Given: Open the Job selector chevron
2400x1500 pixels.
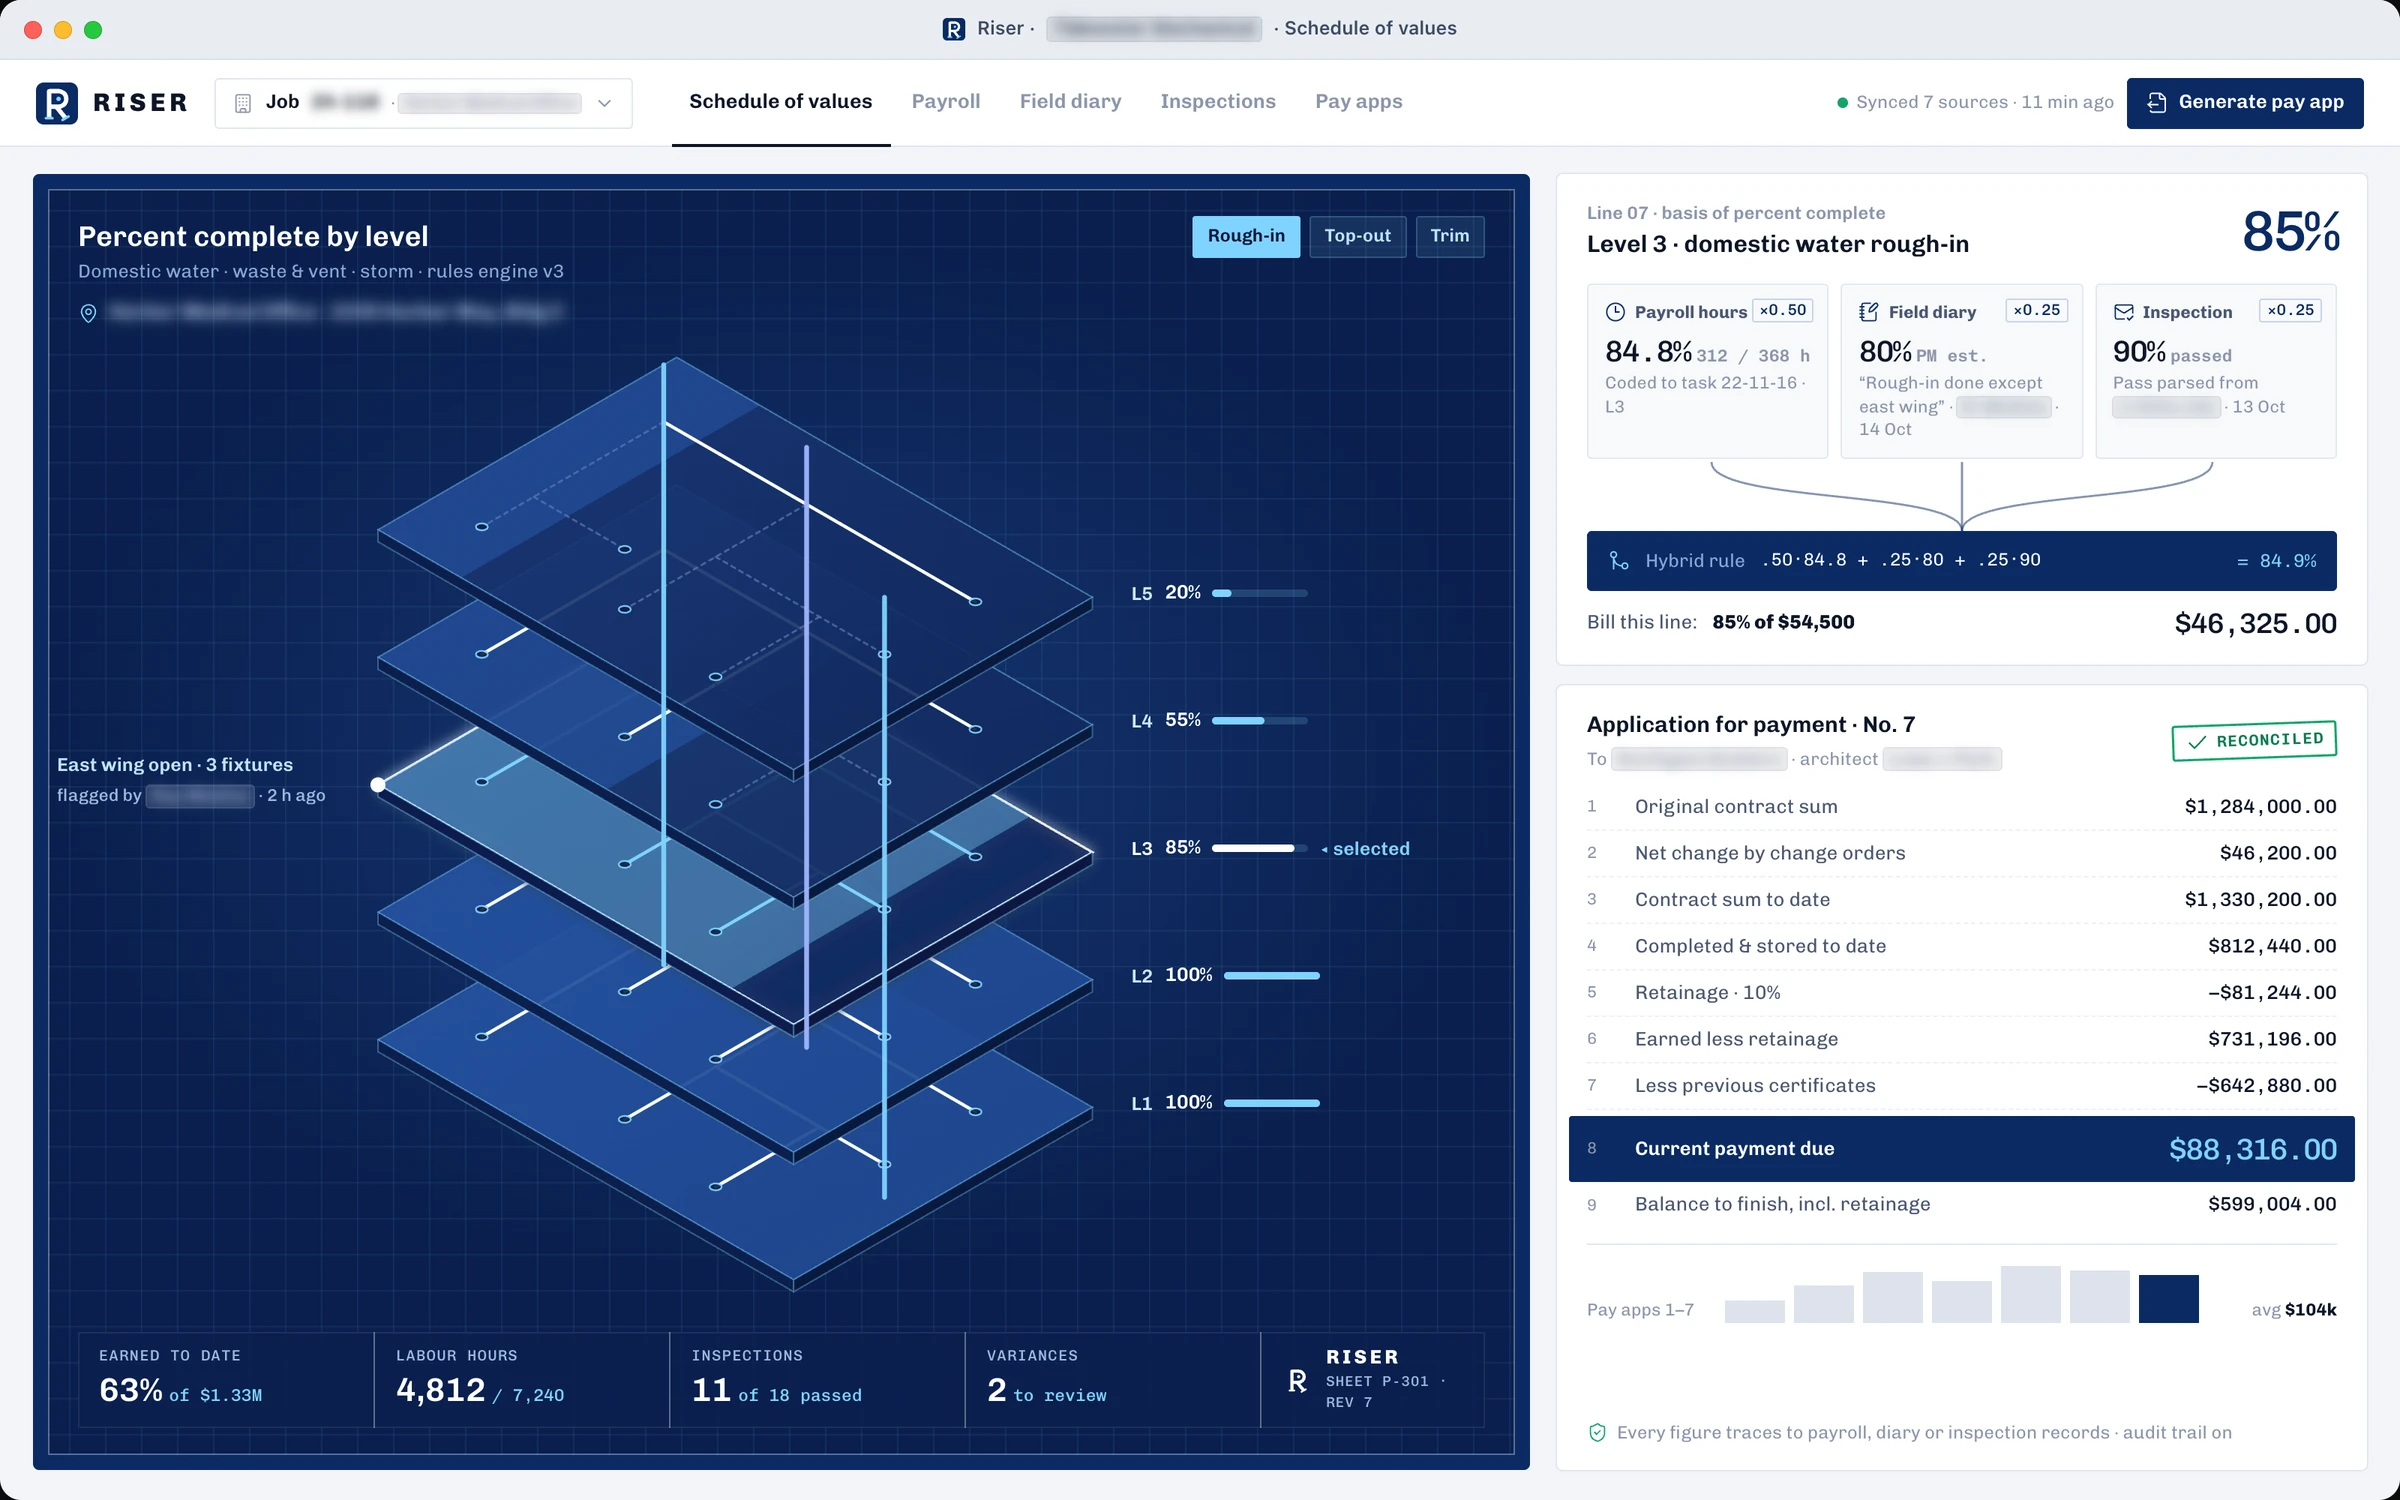Looking at the screenshot, I should (x=604, y=103).
